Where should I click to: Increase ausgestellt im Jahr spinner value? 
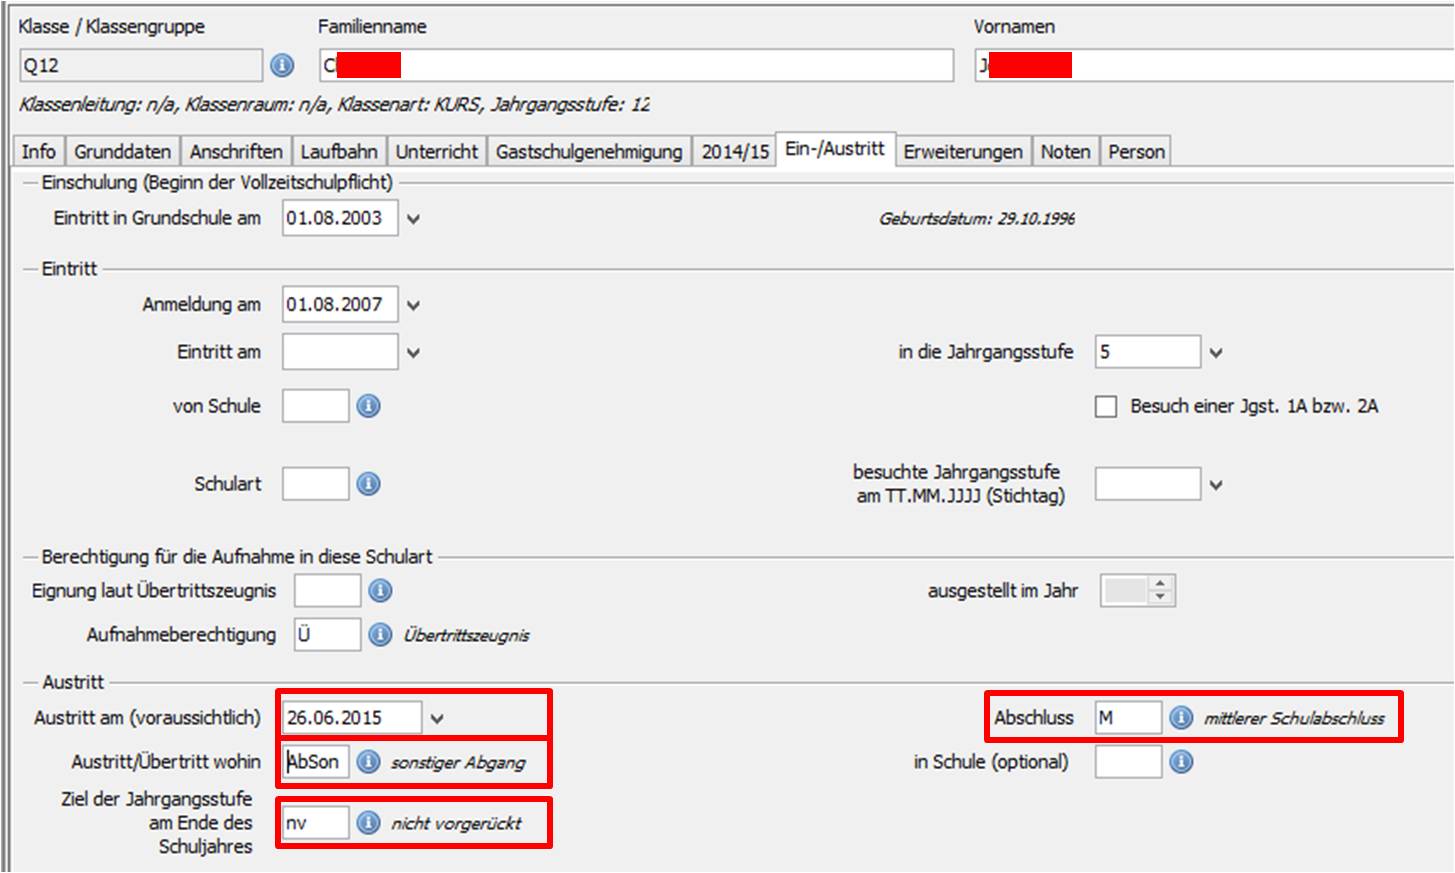coord(1160,584)
